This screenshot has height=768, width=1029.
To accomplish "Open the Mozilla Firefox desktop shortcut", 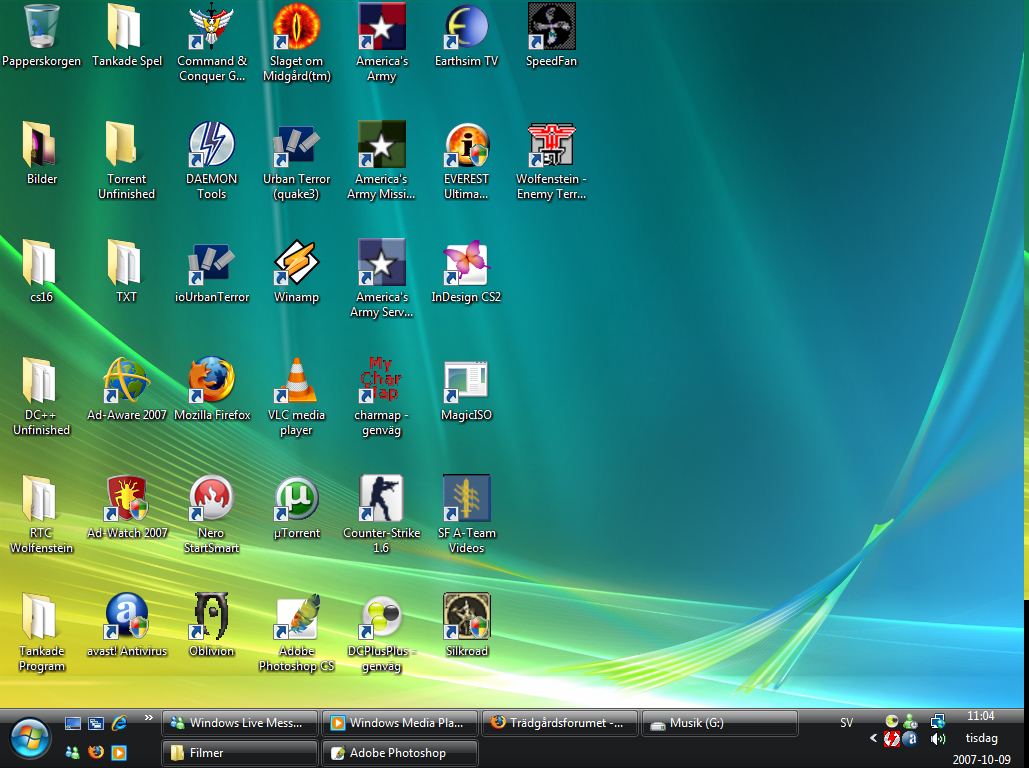I will click(x=212, y=381).
